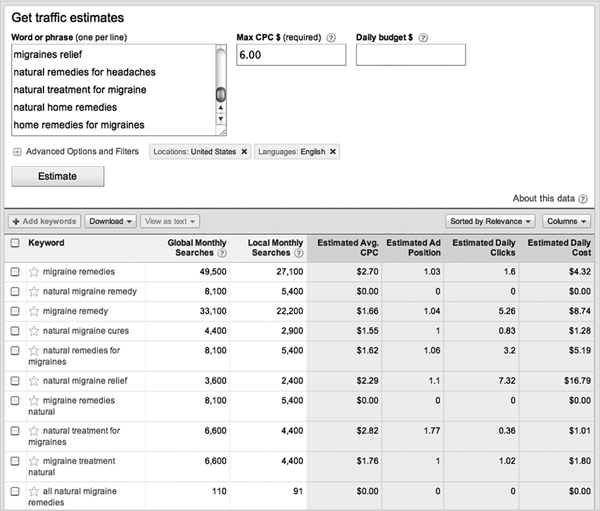Open help icon next to Daily budget
The width and height of the screenshot is (600, 511).
(x=423, y=38)
